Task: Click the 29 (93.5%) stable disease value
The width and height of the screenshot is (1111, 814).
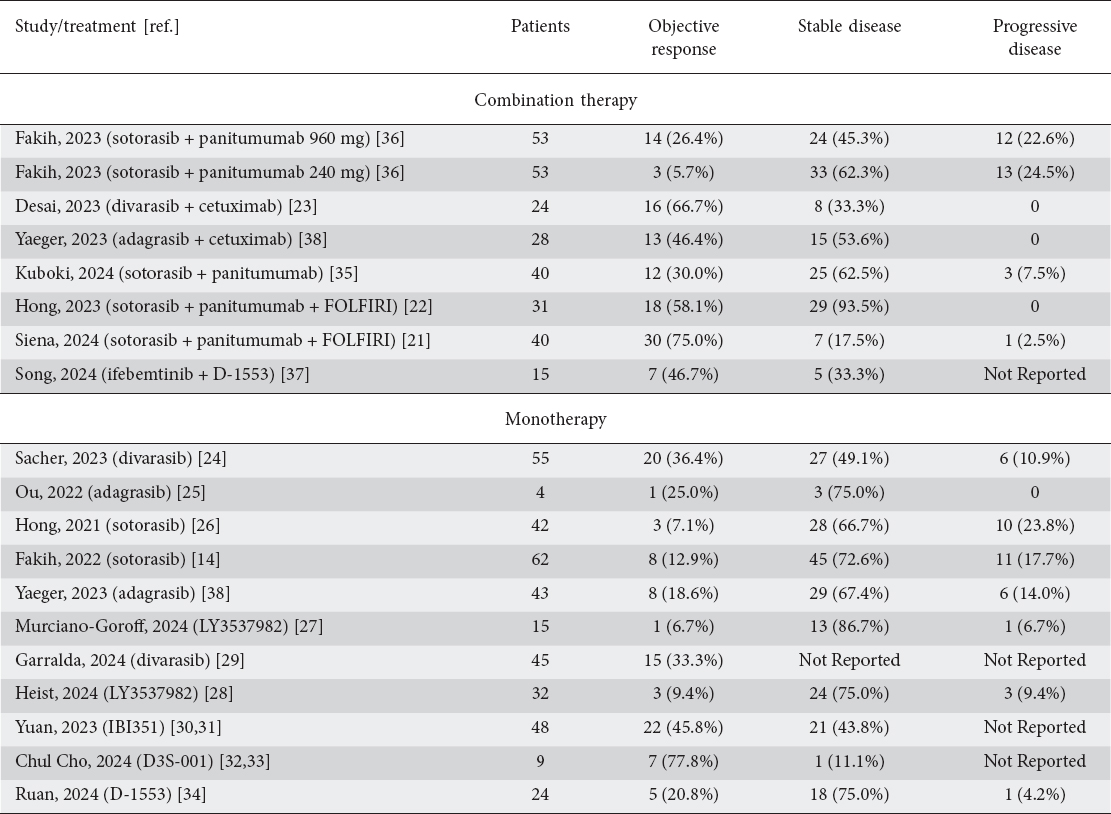Action: (x=849, y=307)
